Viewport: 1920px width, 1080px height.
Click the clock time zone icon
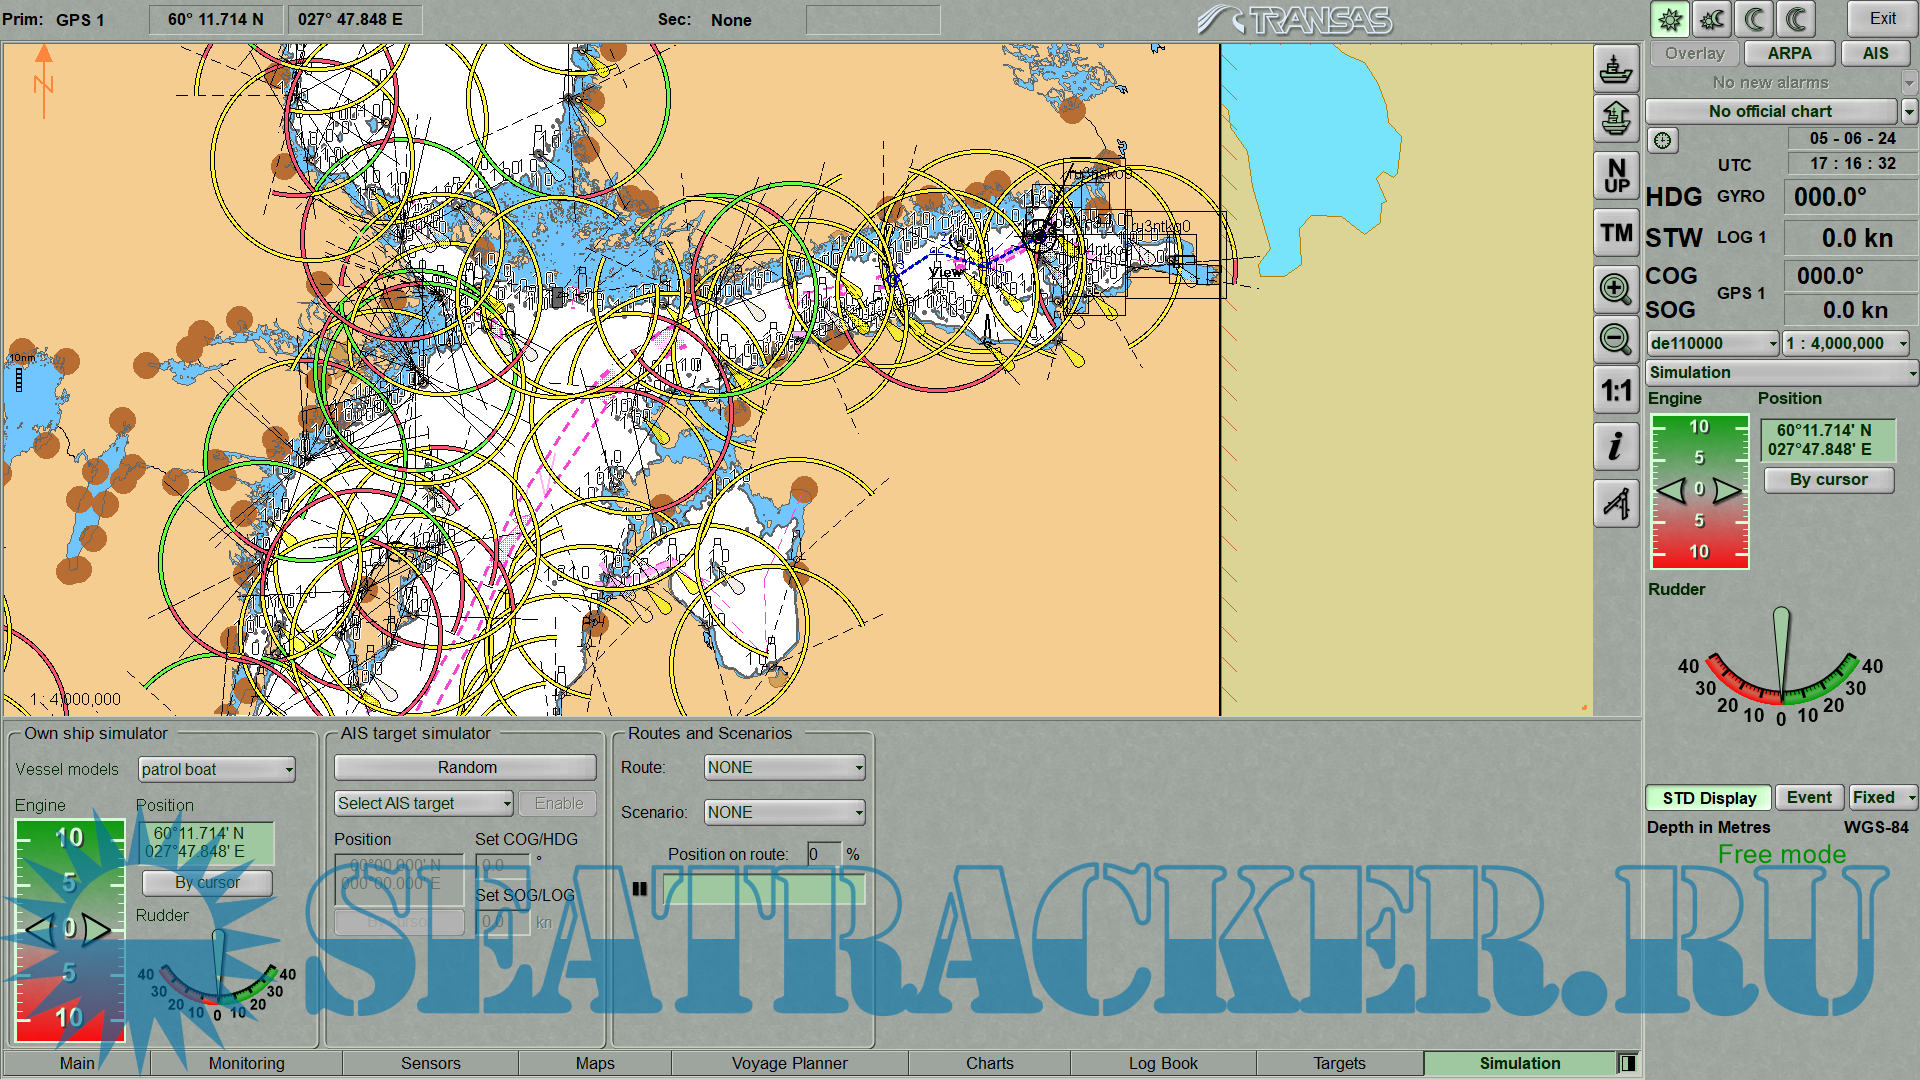click(x=1662, y=140)
